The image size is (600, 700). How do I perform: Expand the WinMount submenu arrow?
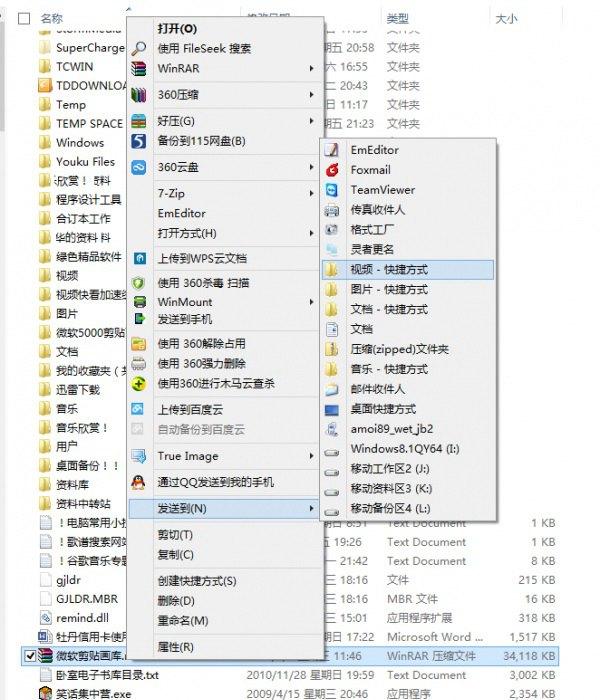pos(311,302)
